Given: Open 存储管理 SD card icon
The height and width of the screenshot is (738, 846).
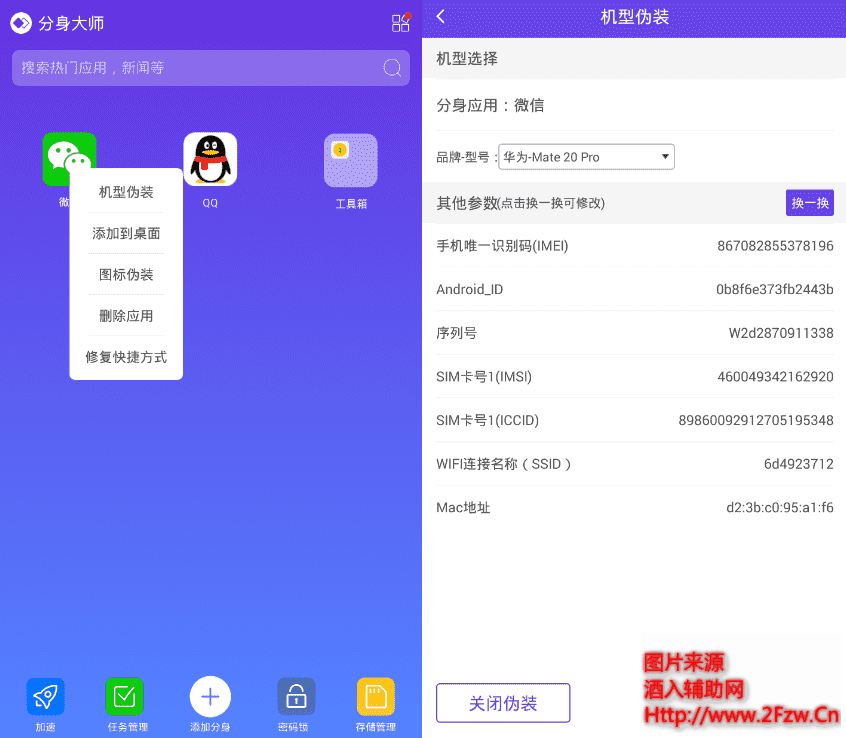Looking at the screenshot, I should 376,696.
